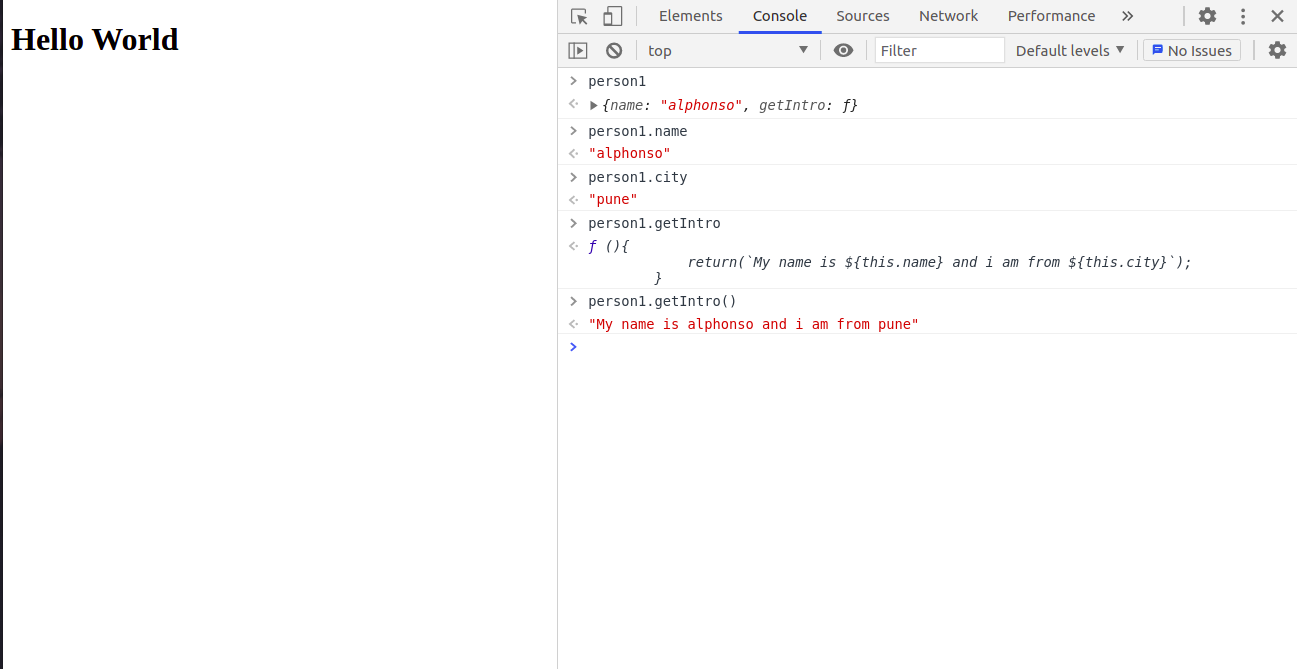Open the top JavaScript context dropdown
1297x669 pixels.
tap(727, 50)
